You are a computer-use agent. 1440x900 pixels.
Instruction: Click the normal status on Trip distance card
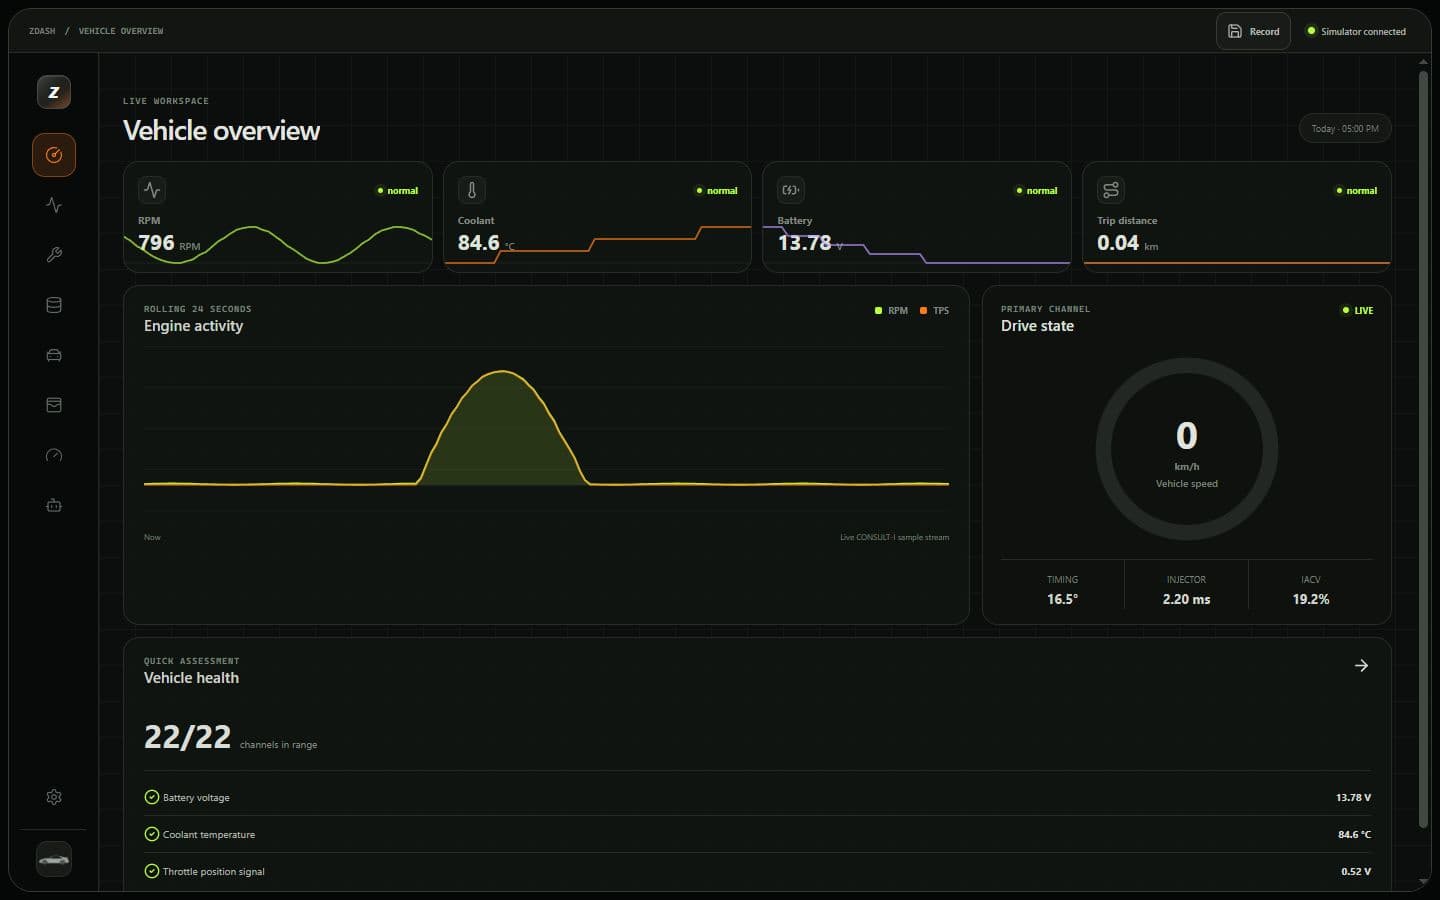click(x=1356, y=190)
